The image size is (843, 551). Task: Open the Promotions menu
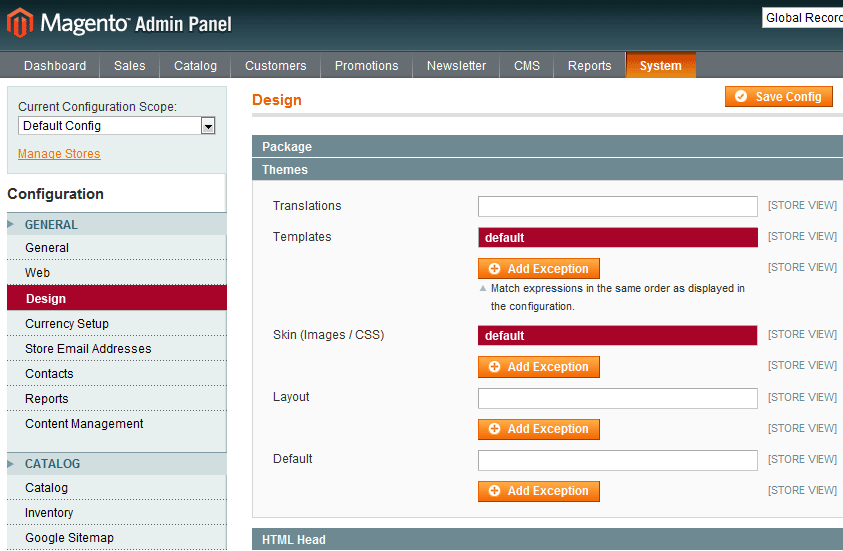pos(366,66)
